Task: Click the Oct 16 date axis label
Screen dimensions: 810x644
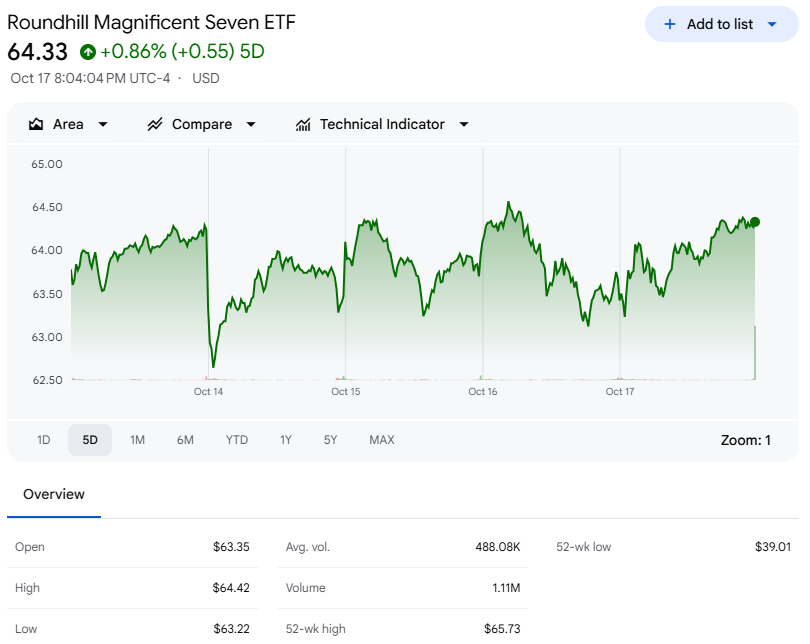Action: [482, 391]
